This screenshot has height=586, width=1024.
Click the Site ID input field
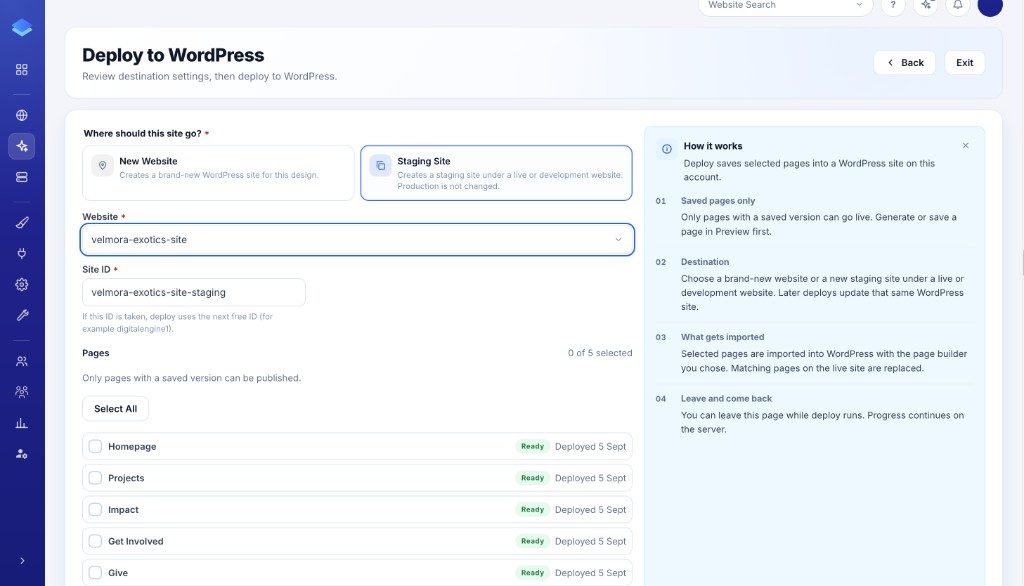(194, 293)
